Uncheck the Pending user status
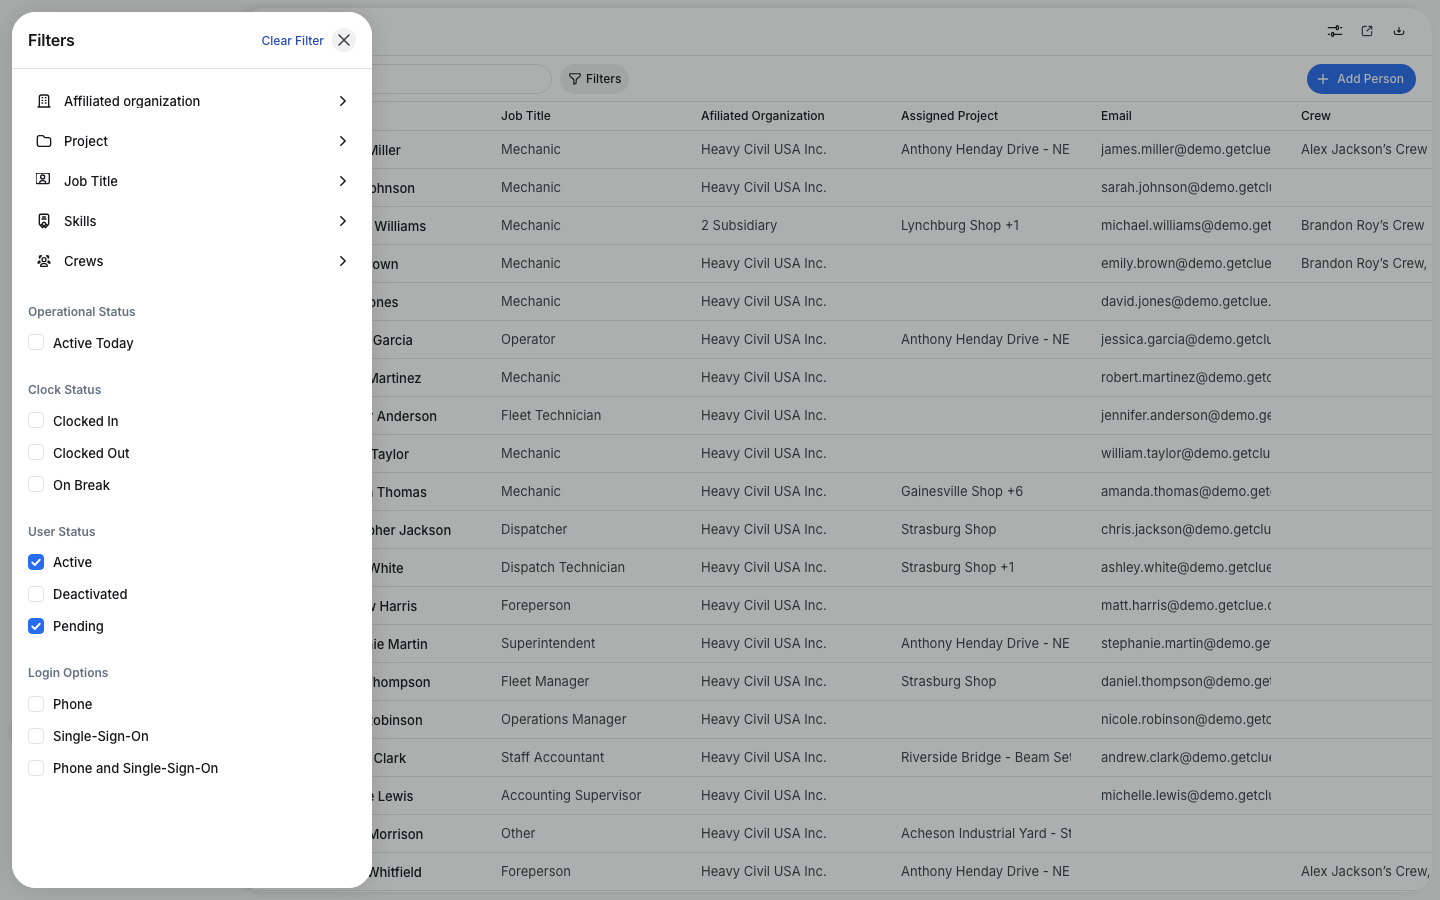The width and height of the screenshot is (1440, 900). 36,626
